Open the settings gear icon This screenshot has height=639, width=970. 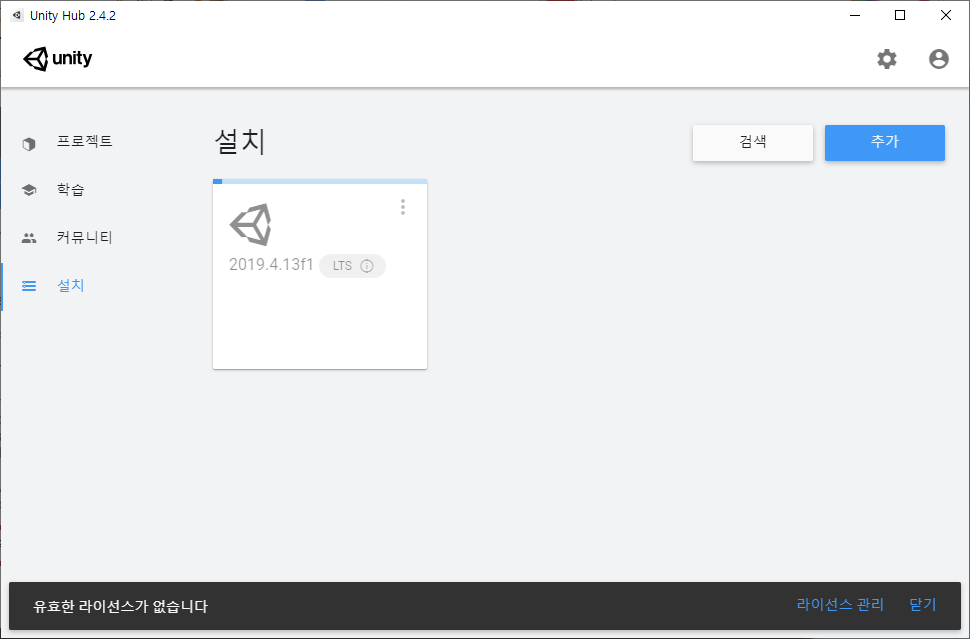click(886, 59)
